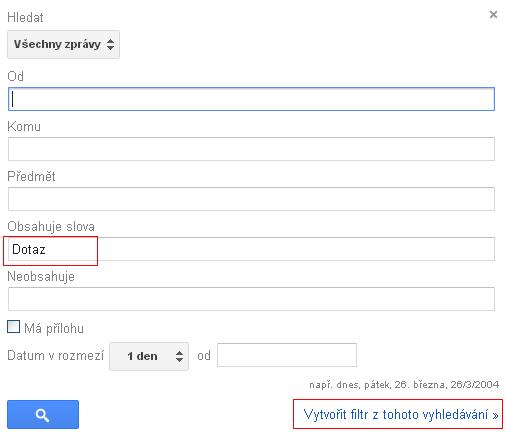Focus the Od sender input field
The width and height of the screenshot is (506, 434).
pos(251,99)
